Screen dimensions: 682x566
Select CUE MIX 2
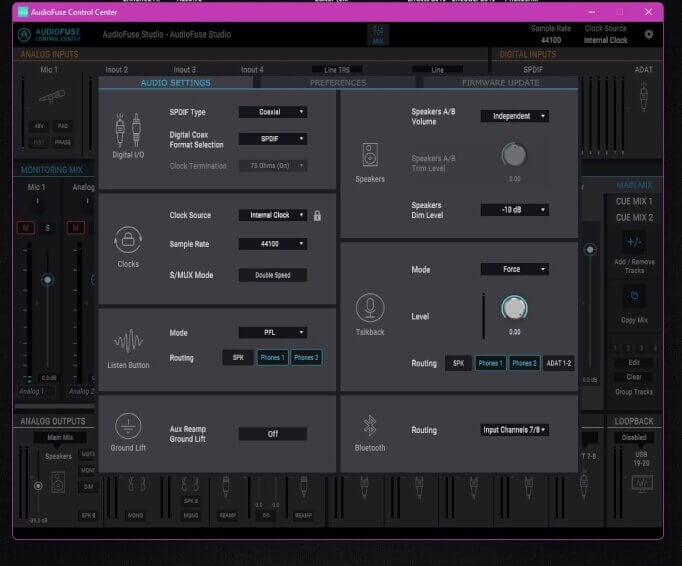tap(634, 218)
